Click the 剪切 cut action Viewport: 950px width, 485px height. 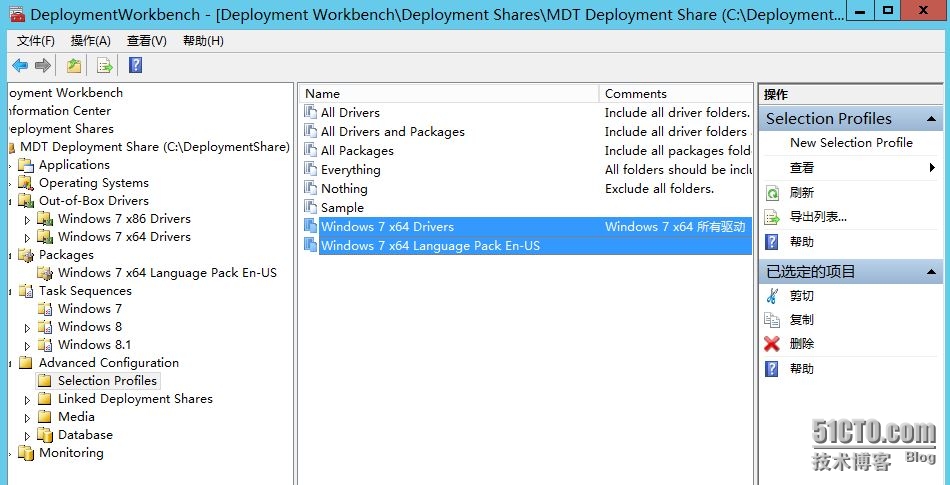[x=802, y=295]
